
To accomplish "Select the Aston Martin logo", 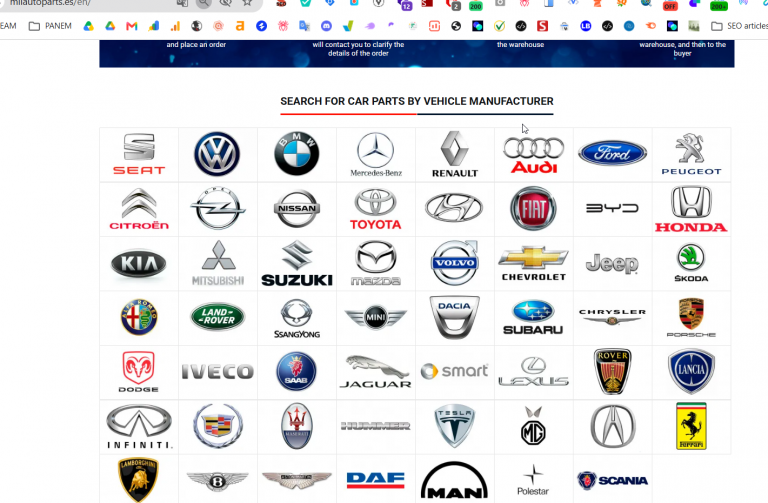I will [x=297, y=480].
